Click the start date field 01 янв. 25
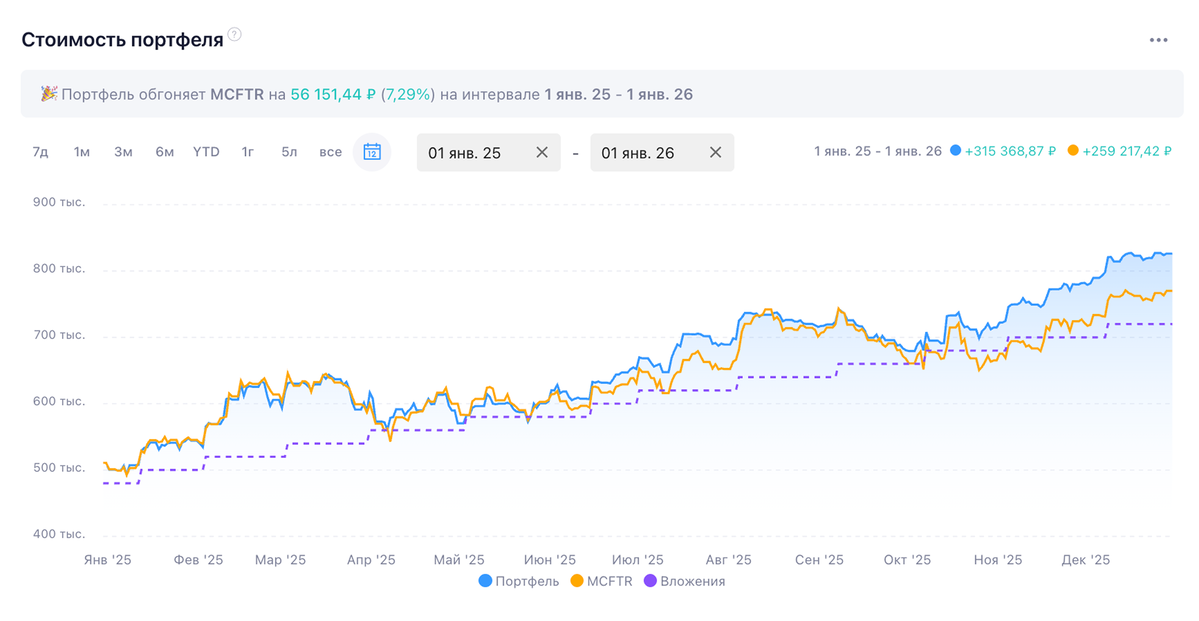Screen dimensions: 1199x621 tap(465, 153)
